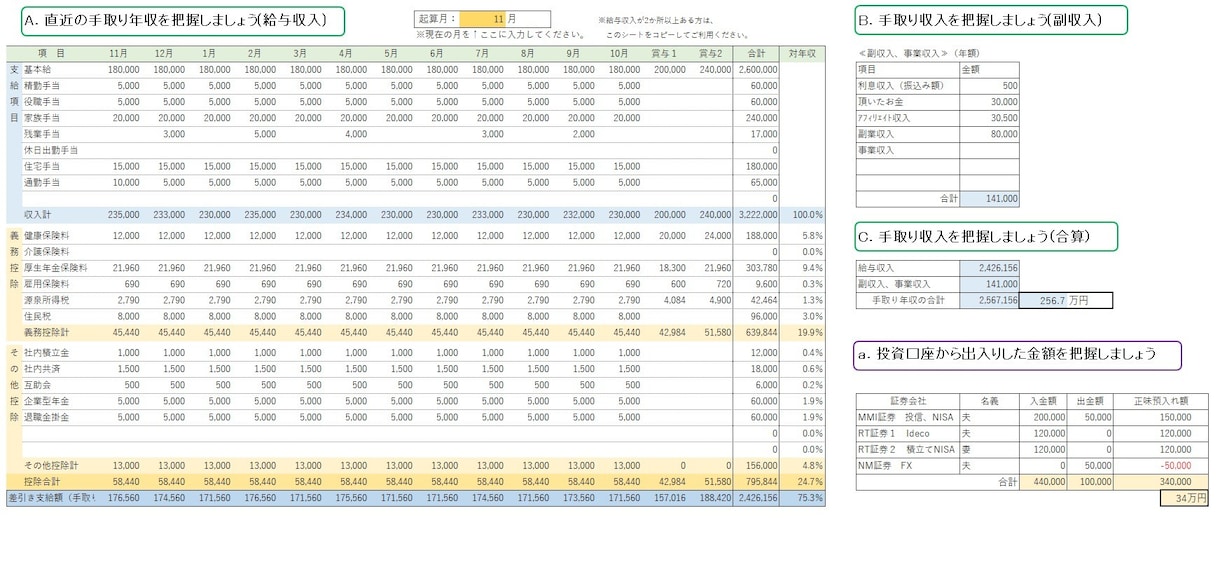Screen dimensions: 1220x567
Task: Select the 795,844 控除合計 total cell
Action: pos(757,482)
